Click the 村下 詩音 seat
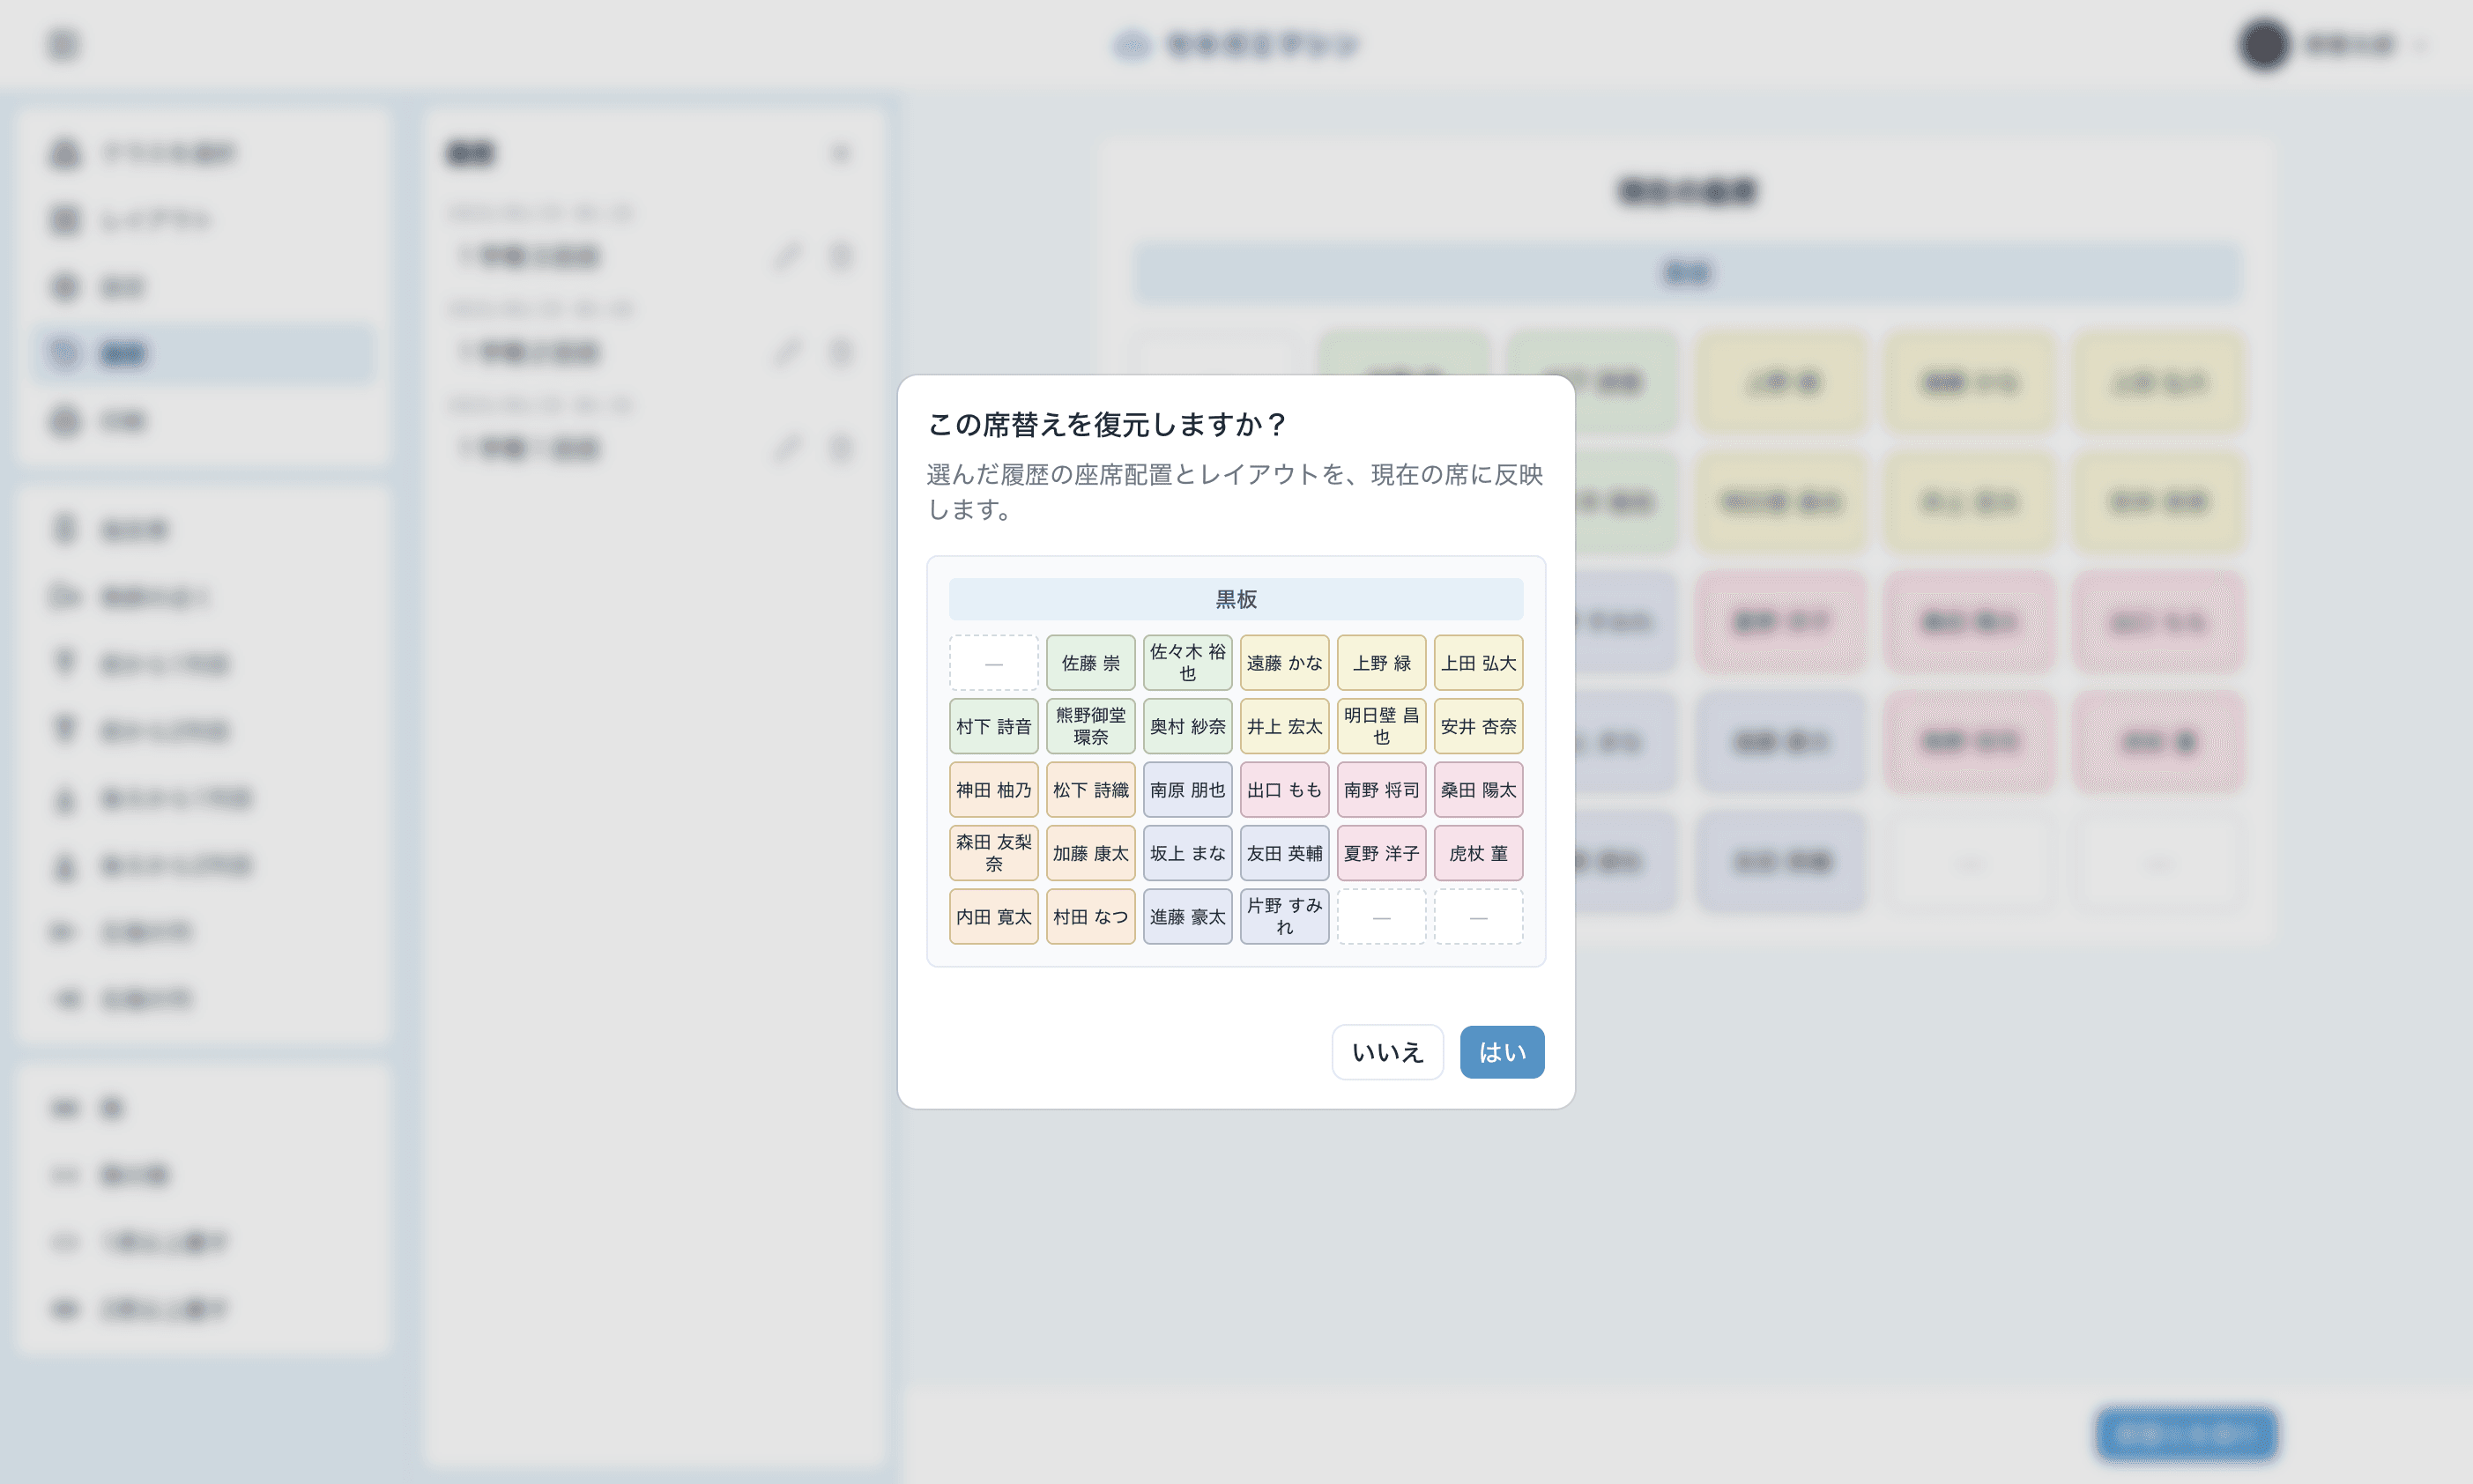The width and height of the screenshot is (2473, 1484). tap(993, 726)
